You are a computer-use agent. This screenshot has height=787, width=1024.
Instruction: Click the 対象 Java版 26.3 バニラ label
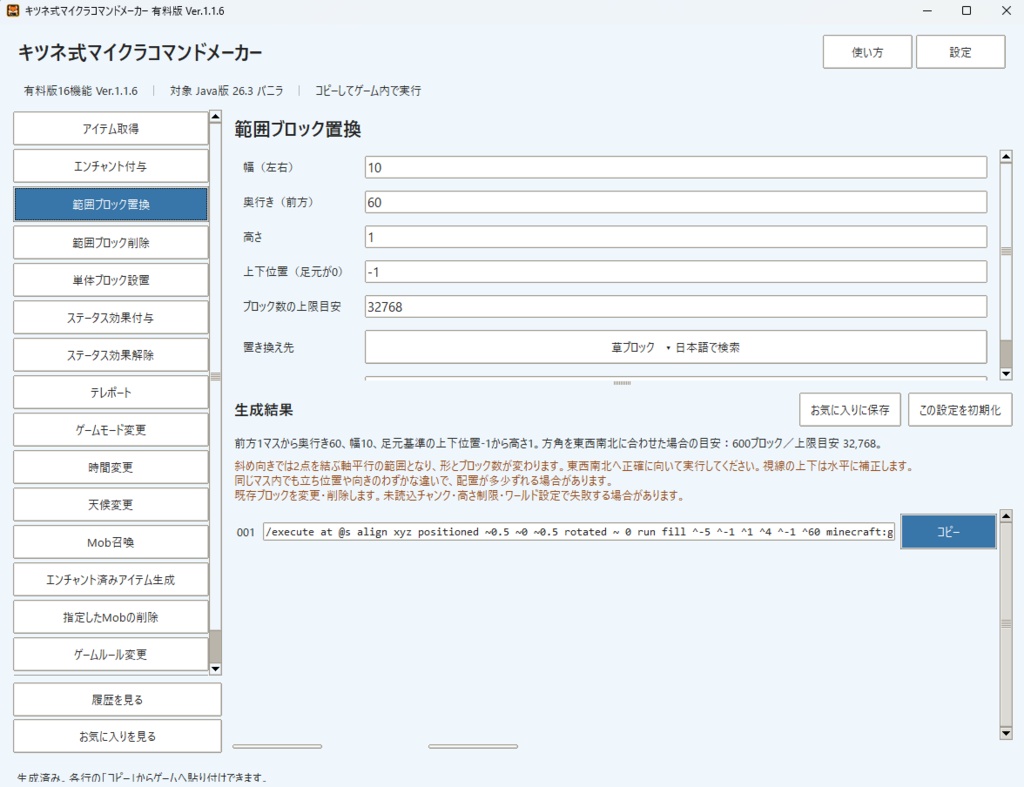(x=227, y=91)
